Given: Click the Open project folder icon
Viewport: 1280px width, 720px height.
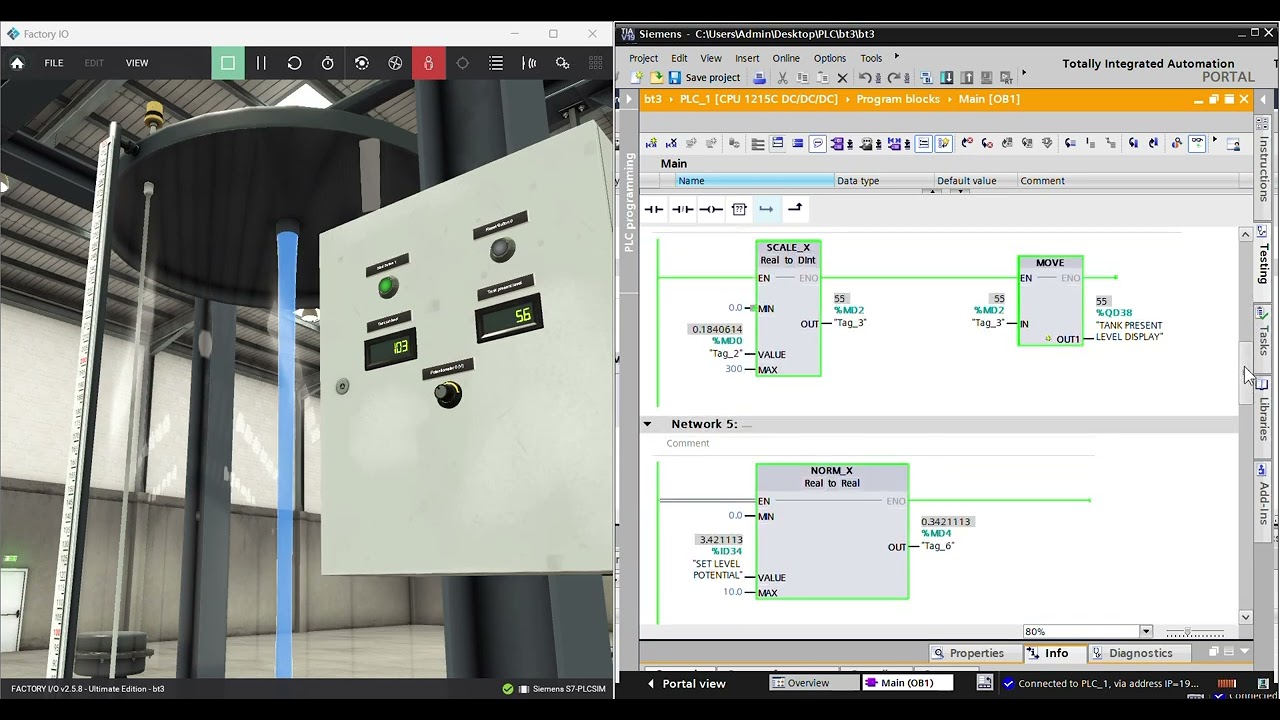Looking at the screenshot, I should 656,77.
